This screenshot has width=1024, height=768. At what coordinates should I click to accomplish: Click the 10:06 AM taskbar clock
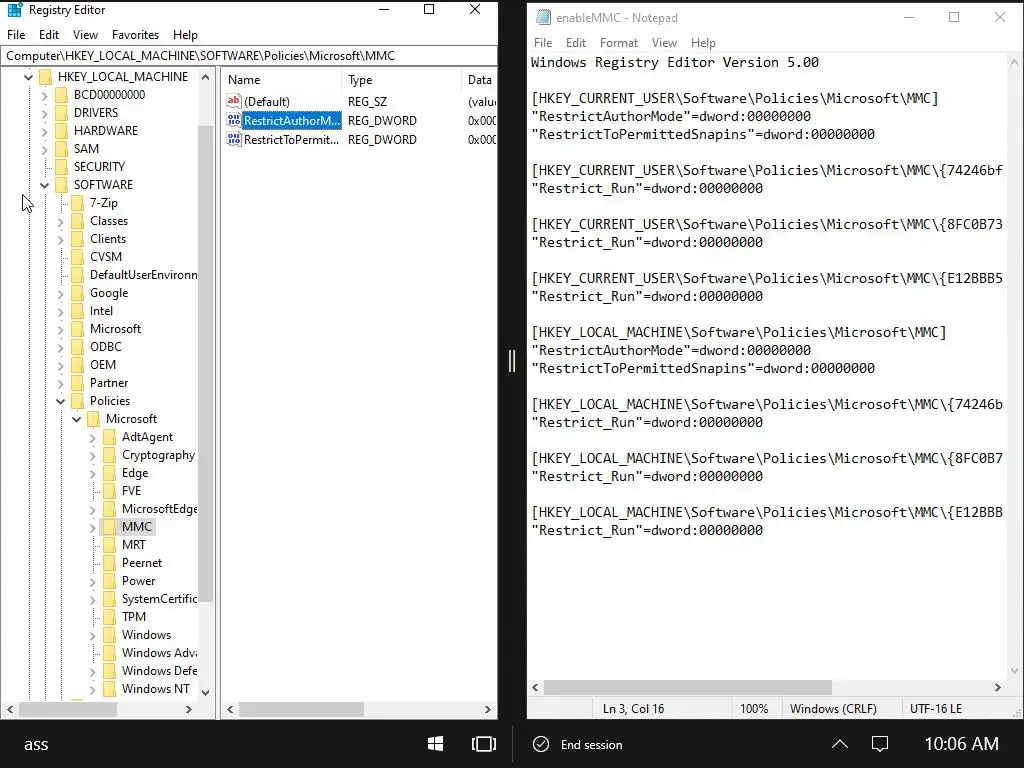tap(961, 743)
